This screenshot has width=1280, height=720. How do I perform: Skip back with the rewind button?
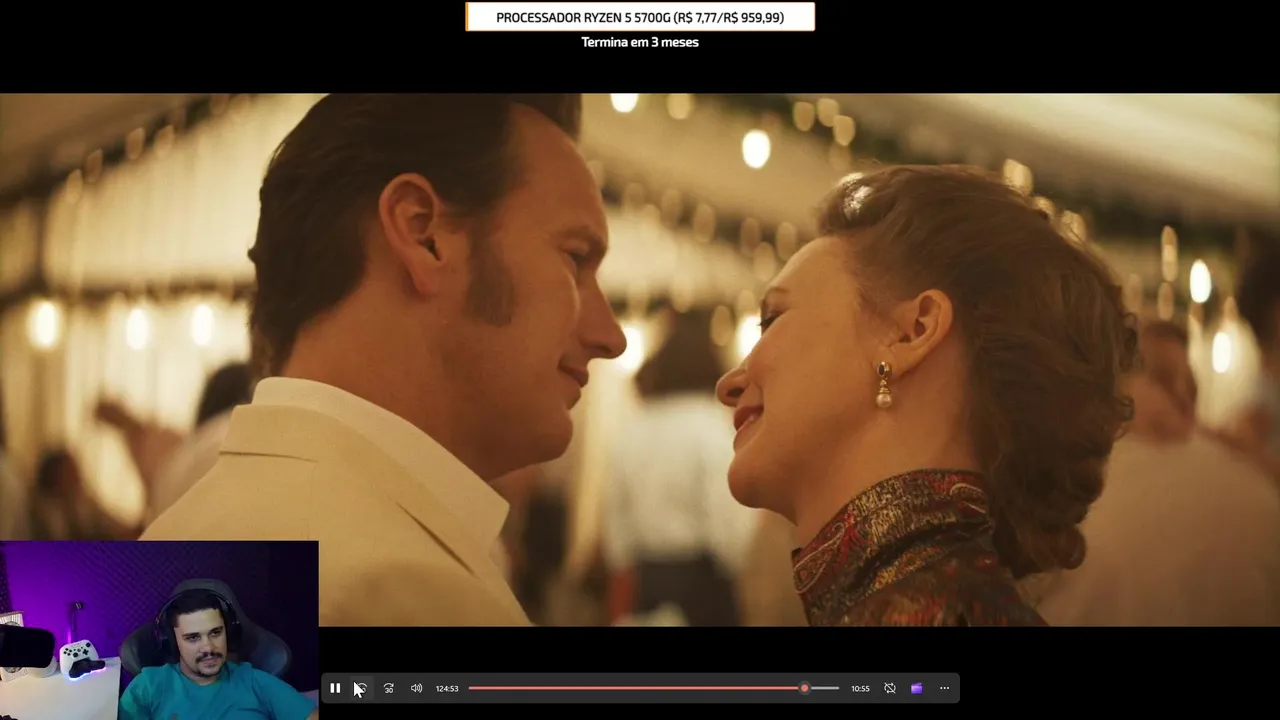[x=361, y=688]
